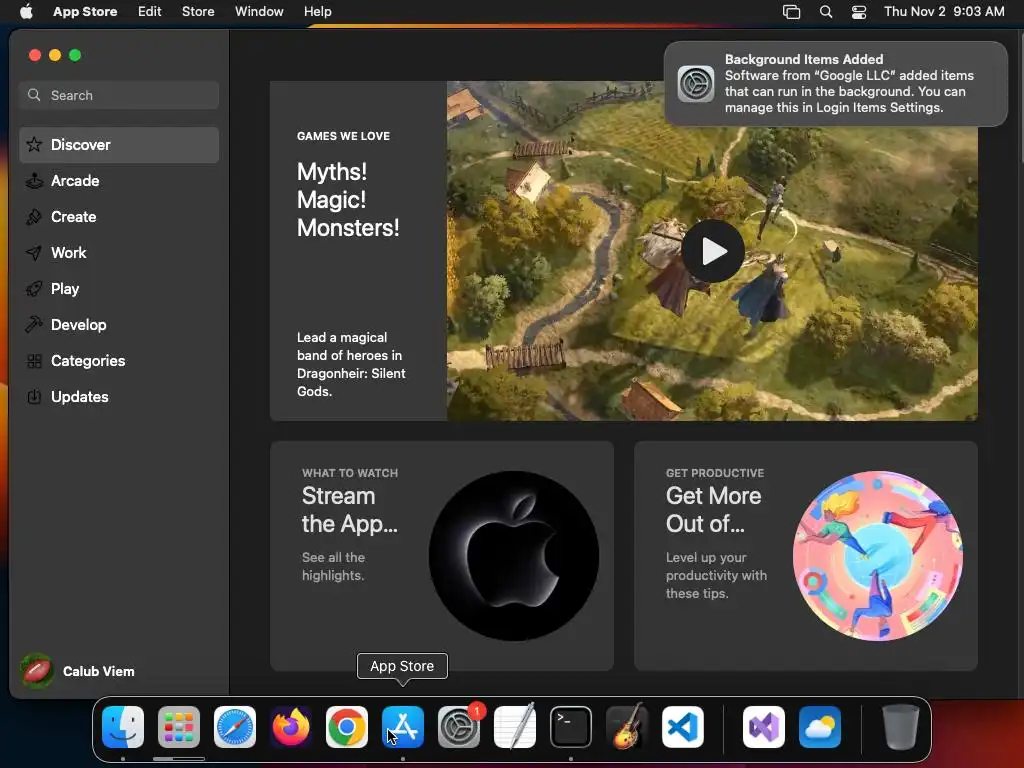Launch Visual Studio Code from the Dock
Viewport: 1024px width, 768px height.
pyautogui.click(x=683, y=727)
